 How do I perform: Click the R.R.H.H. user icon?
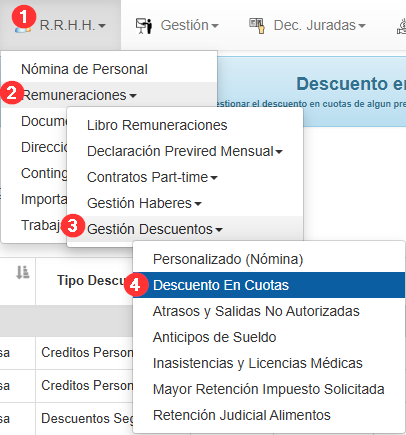tap(23, 28)
